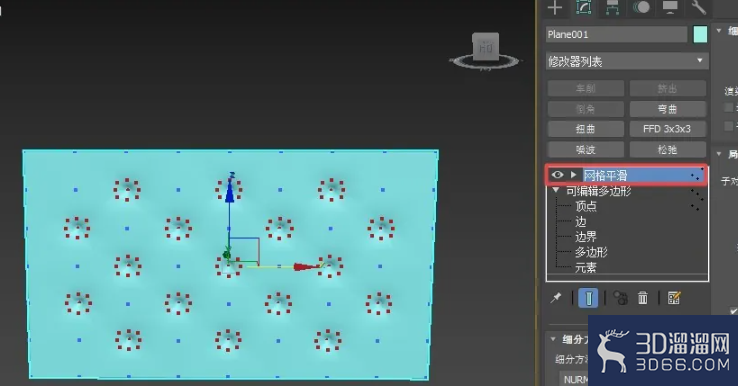Viewport: 738px width, 386px height.
Task: Select 可编辑多边形 in the modifier stack
Action: coord(598,191)
